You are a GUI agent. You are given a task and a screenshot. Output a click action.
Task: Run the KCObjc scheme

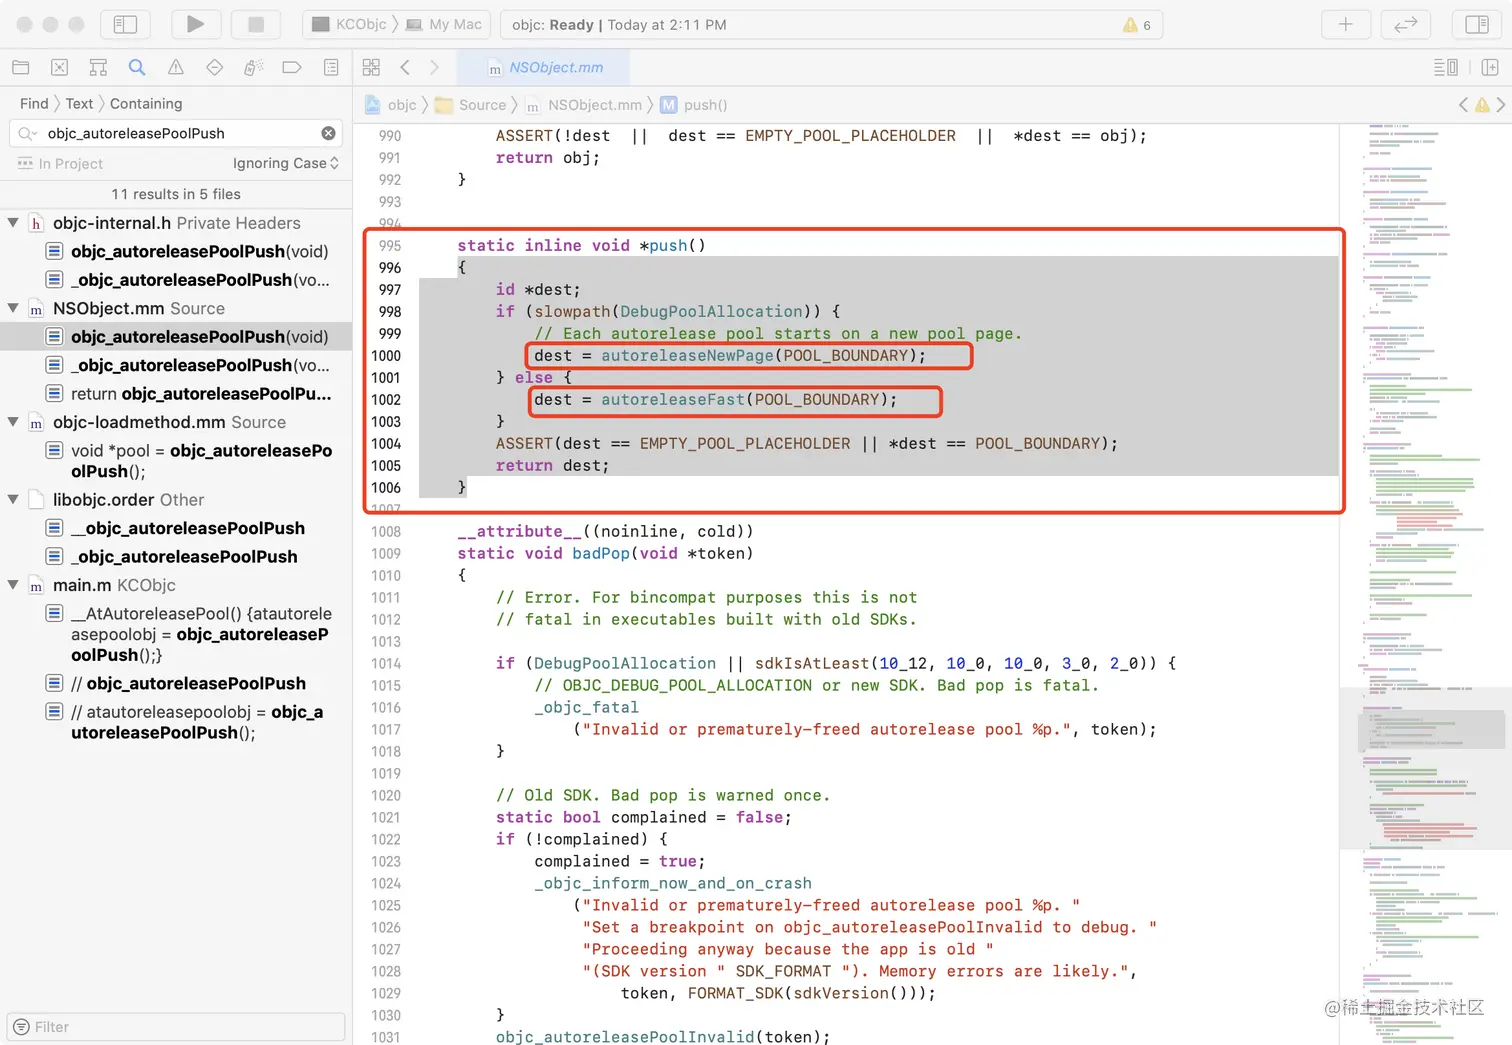(195, 24)
